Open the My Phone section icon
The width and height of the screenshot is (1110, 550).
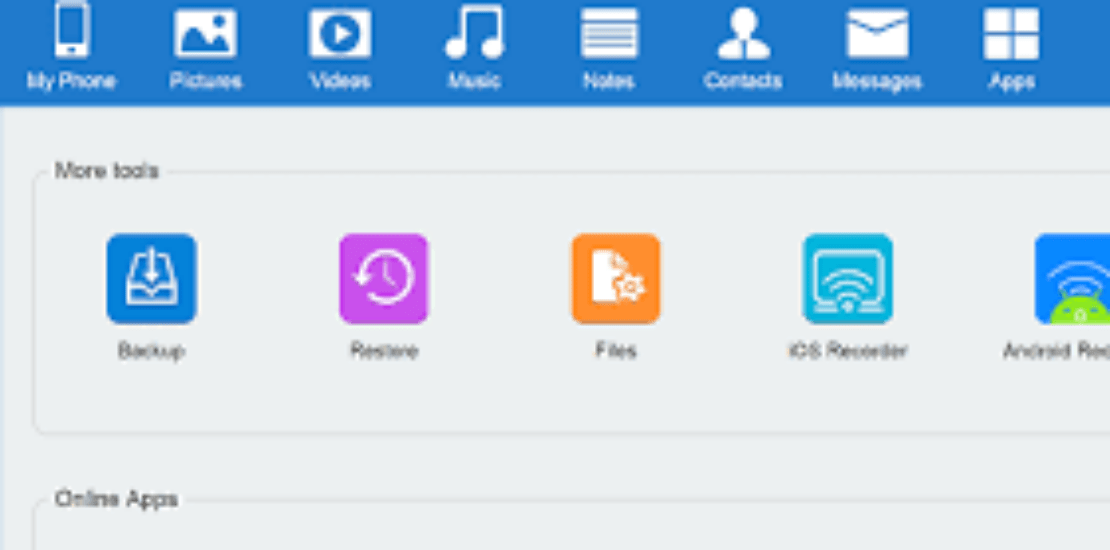tap(71, 30)
